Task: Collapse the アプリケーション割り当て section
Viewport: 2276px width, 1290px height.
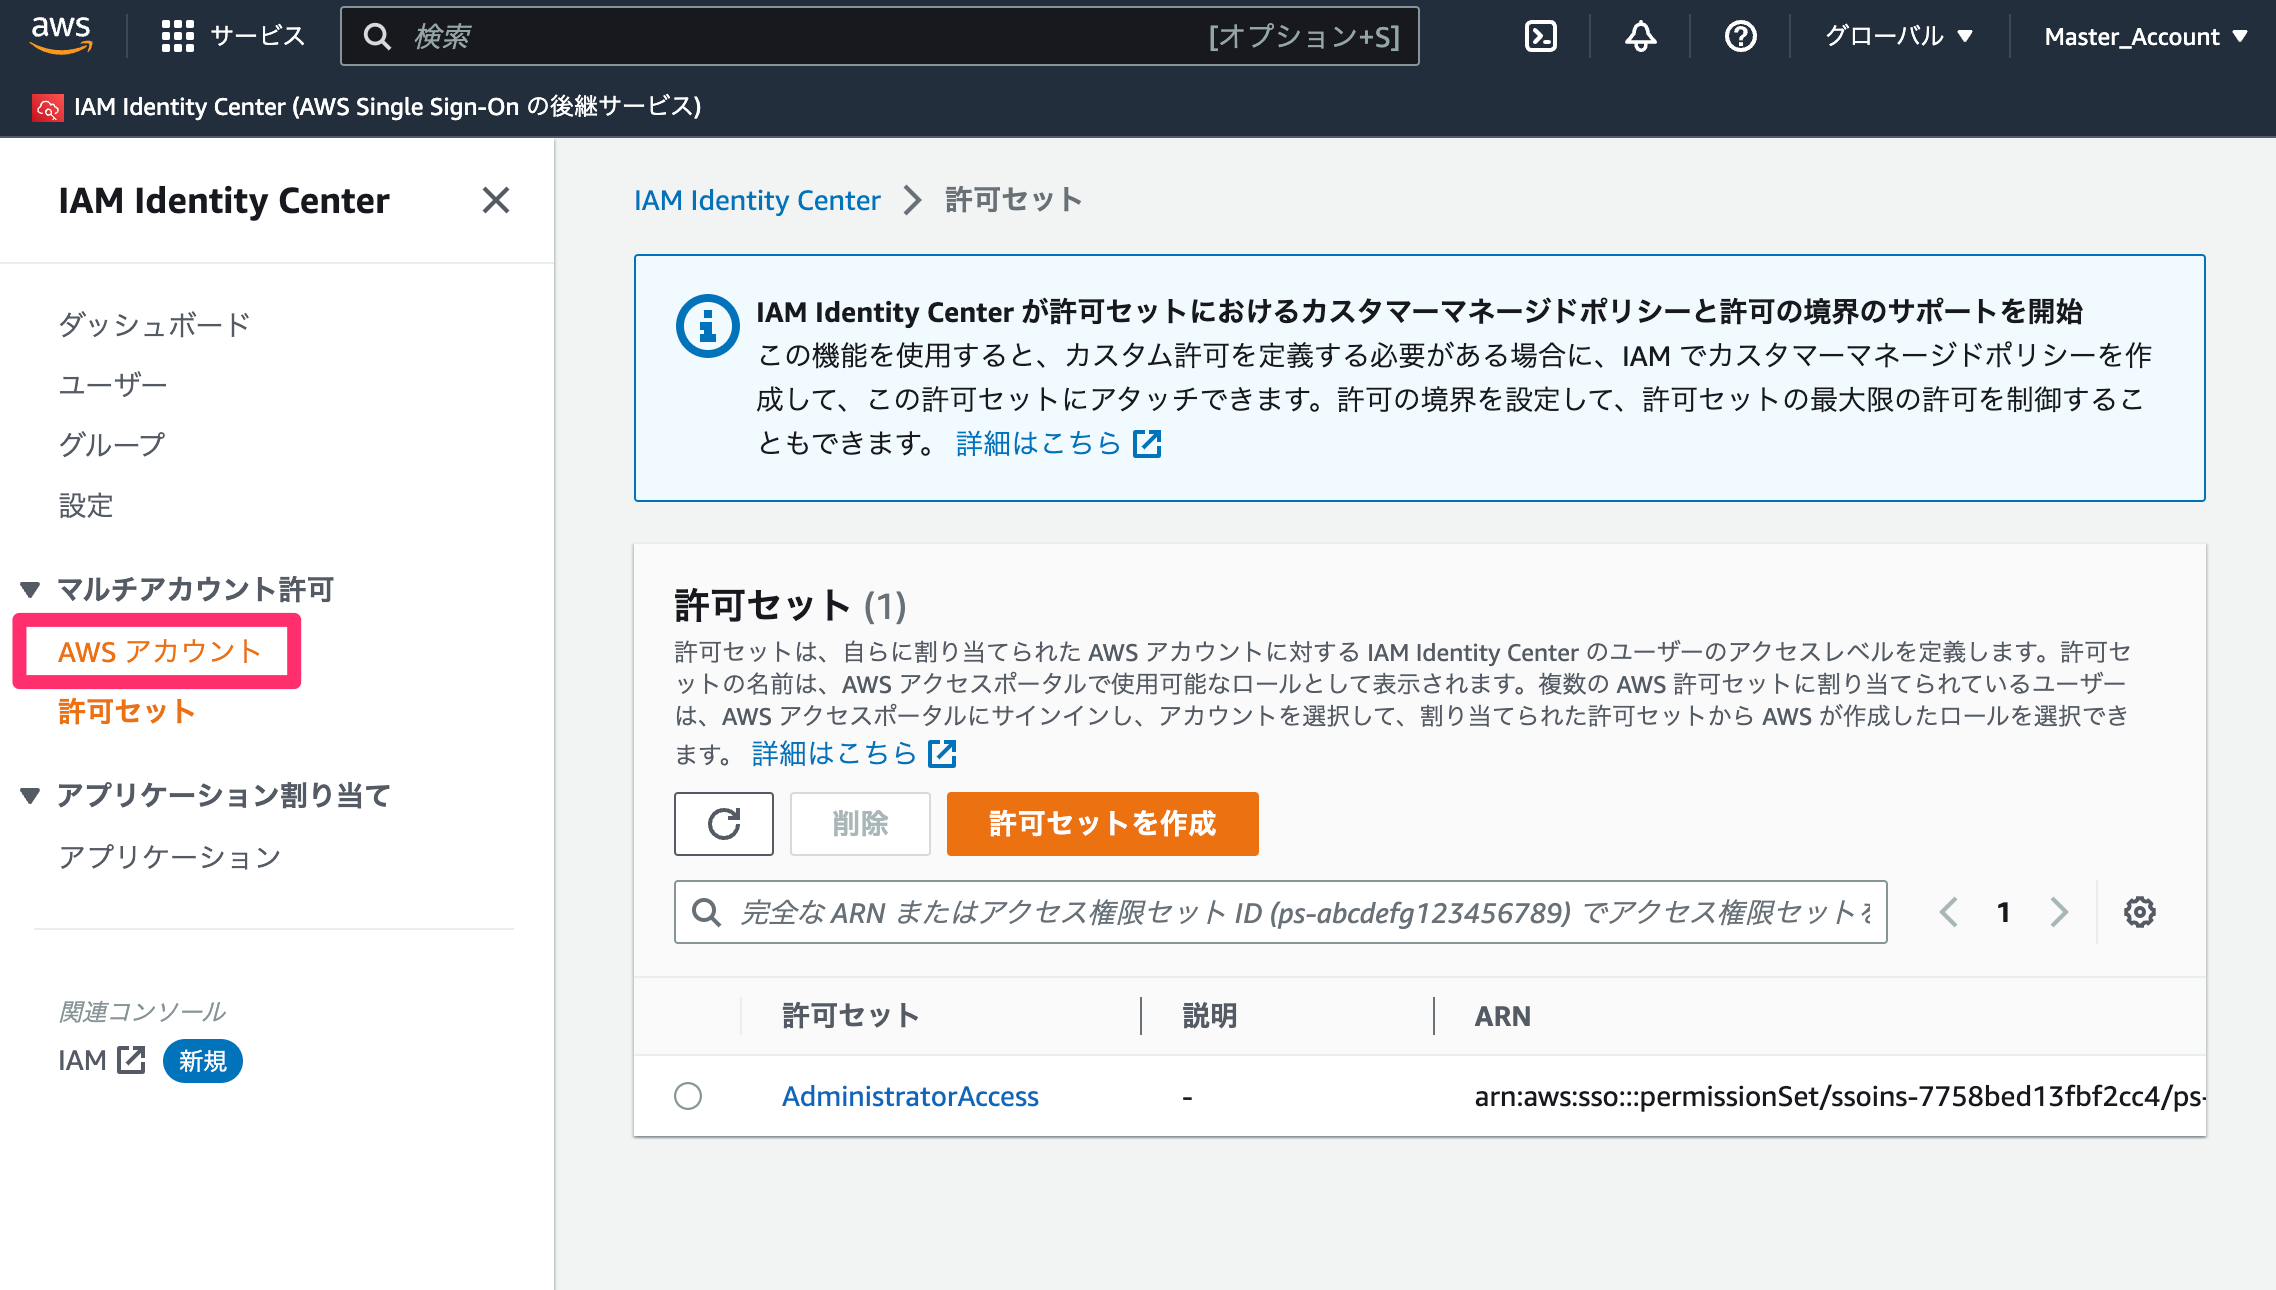Action: (x=30, y=796)
